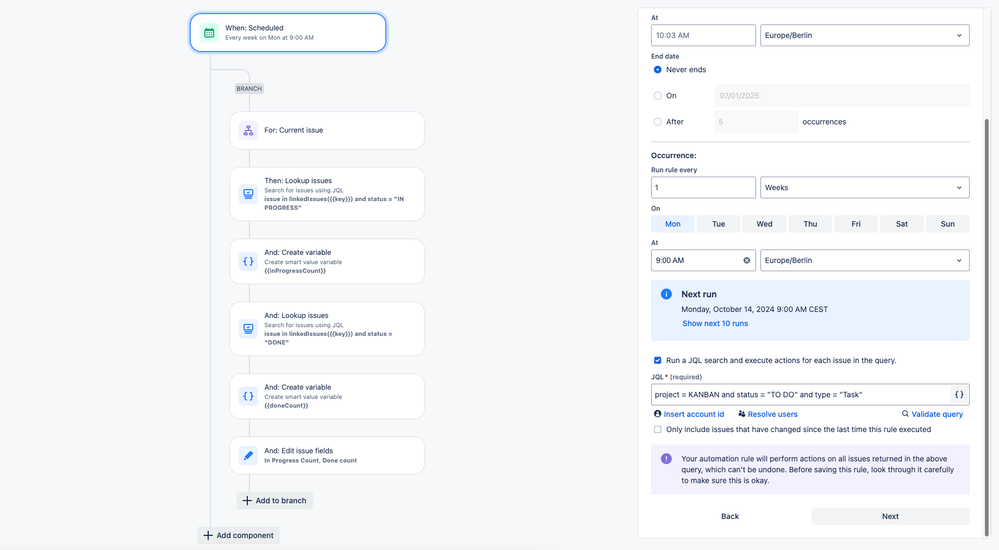Click the lookup icon for IN PROGRESS search
The width and height of the screenshot is (999, 550).
tap(248, 194)
